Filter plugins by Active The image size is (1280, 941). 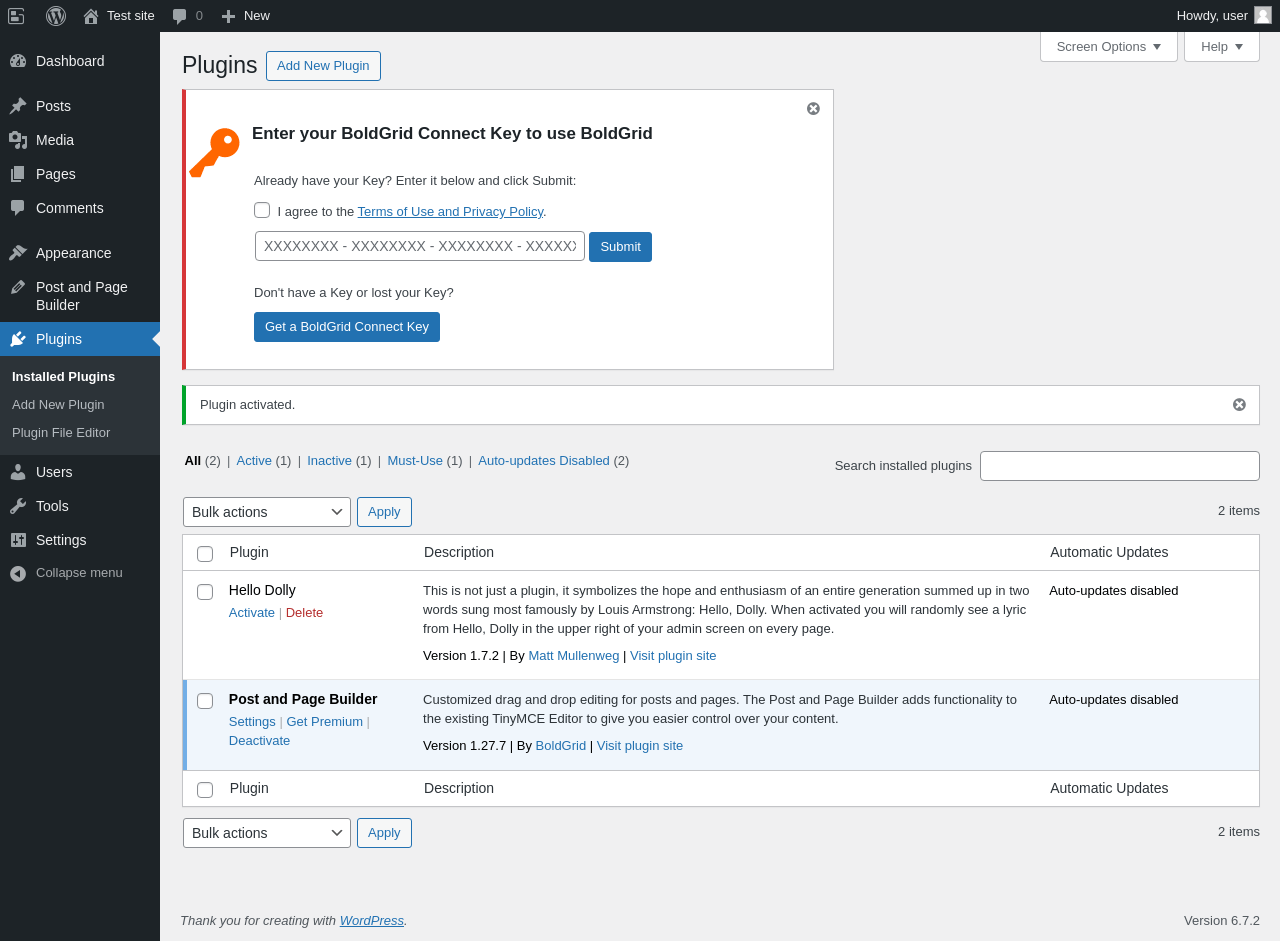pyautogui.click(x=254, y=460)
